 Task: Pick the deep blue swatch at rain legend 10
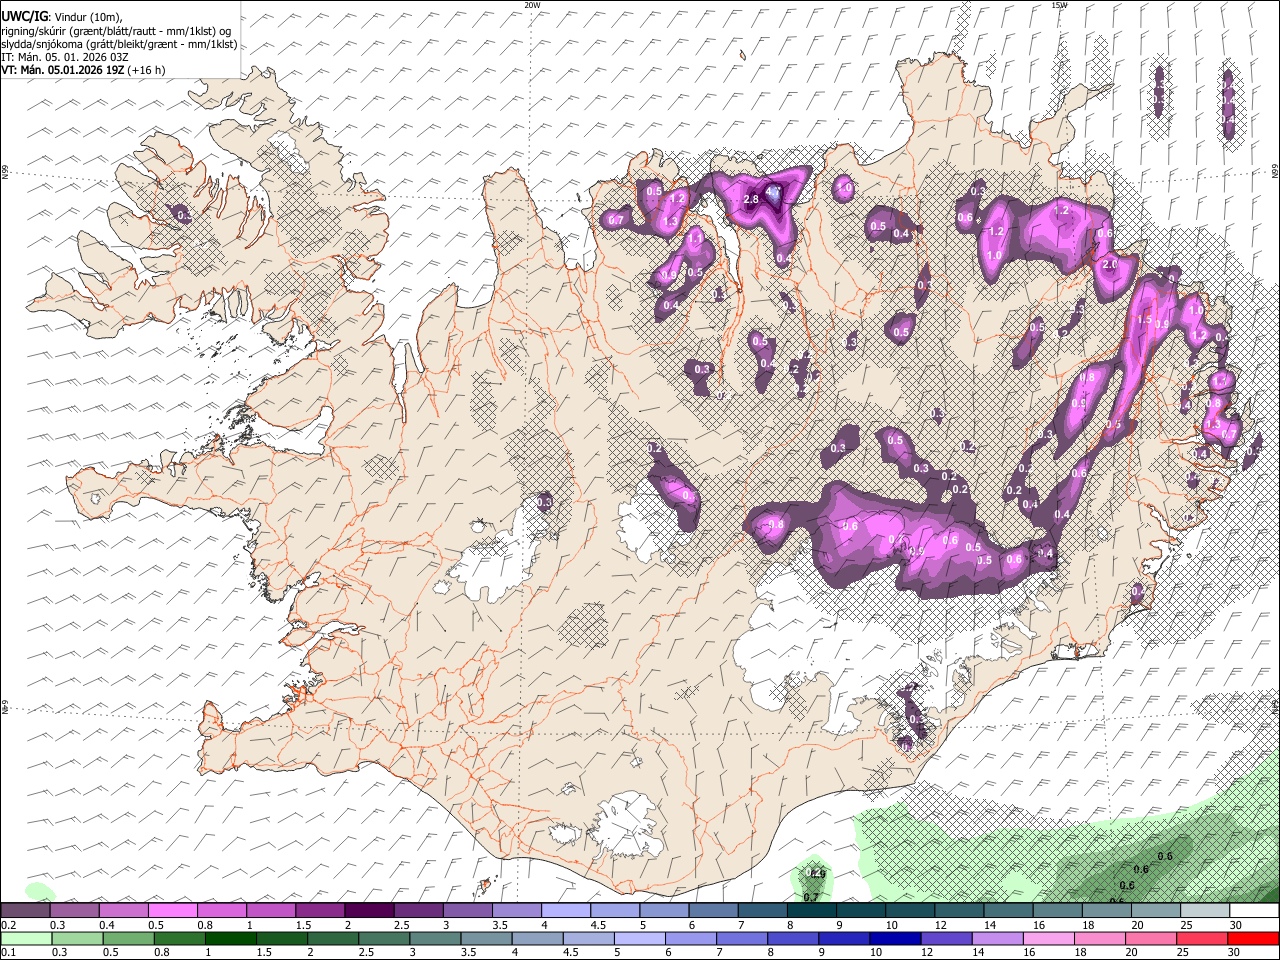point(893,938)
